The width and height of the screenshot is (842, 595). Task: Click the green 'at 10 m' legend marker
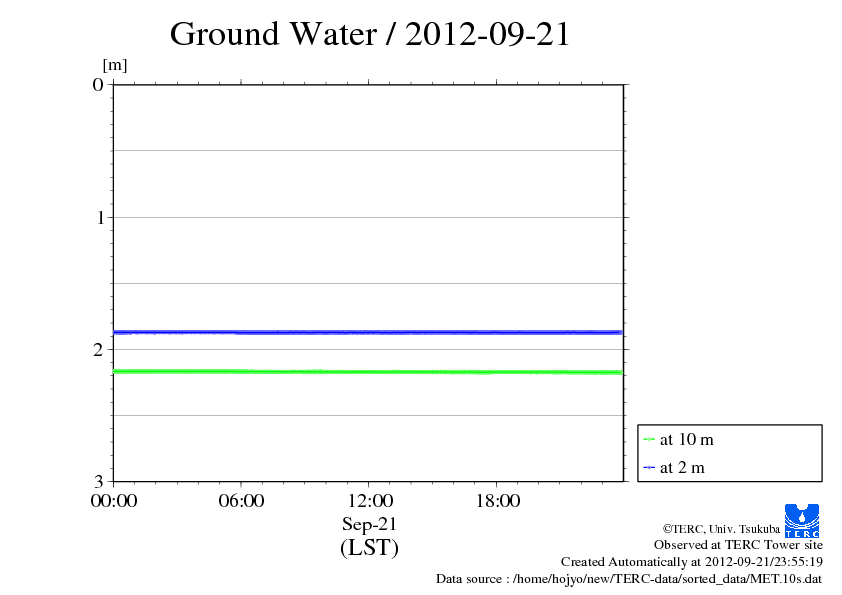coord(649,440)
